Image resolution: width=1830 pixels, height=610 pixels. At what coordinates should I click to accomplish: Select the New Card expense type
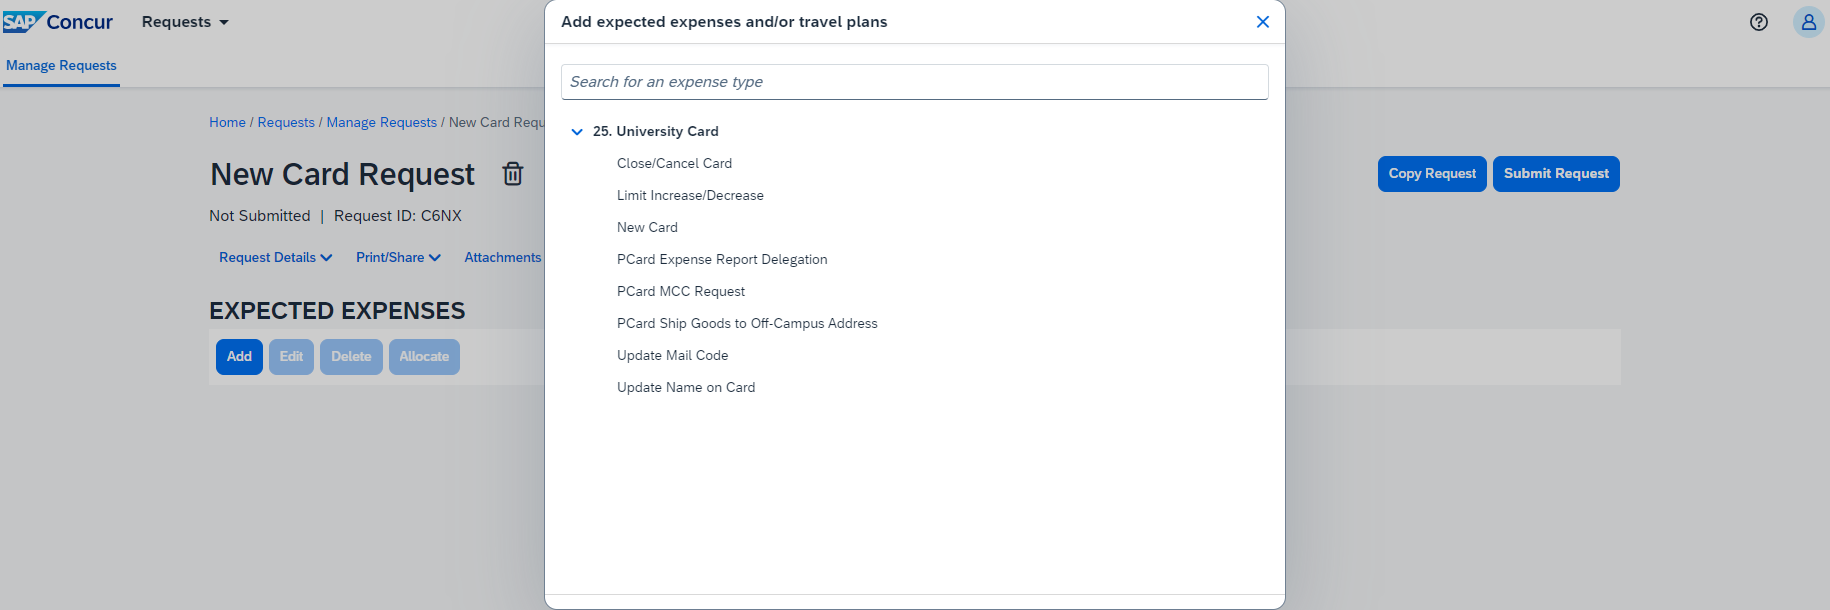point(647,227)
